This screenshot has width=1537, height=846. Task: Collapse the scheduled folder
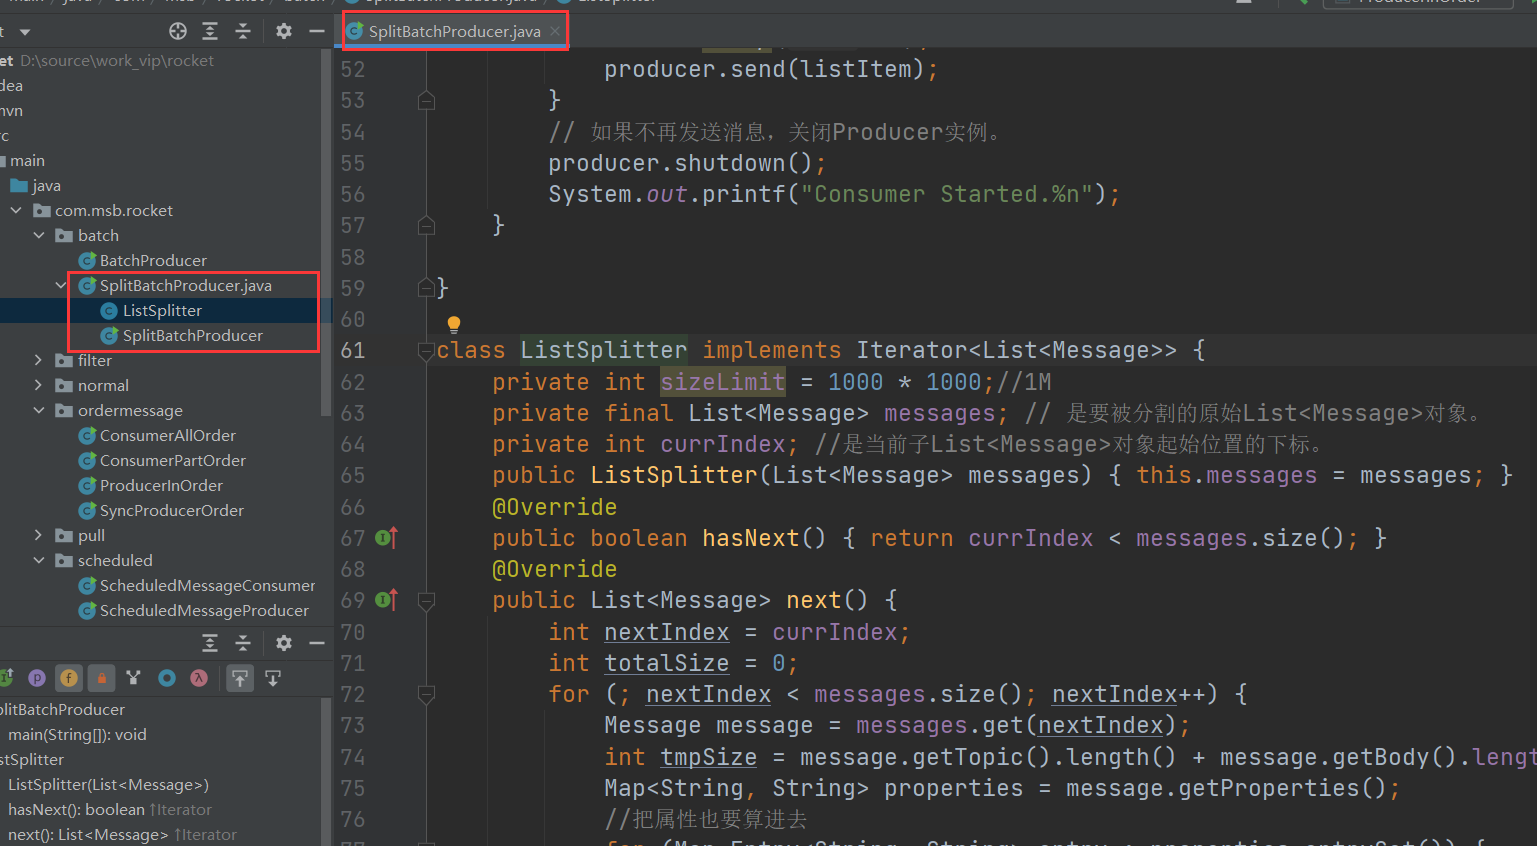pos(39,560)
